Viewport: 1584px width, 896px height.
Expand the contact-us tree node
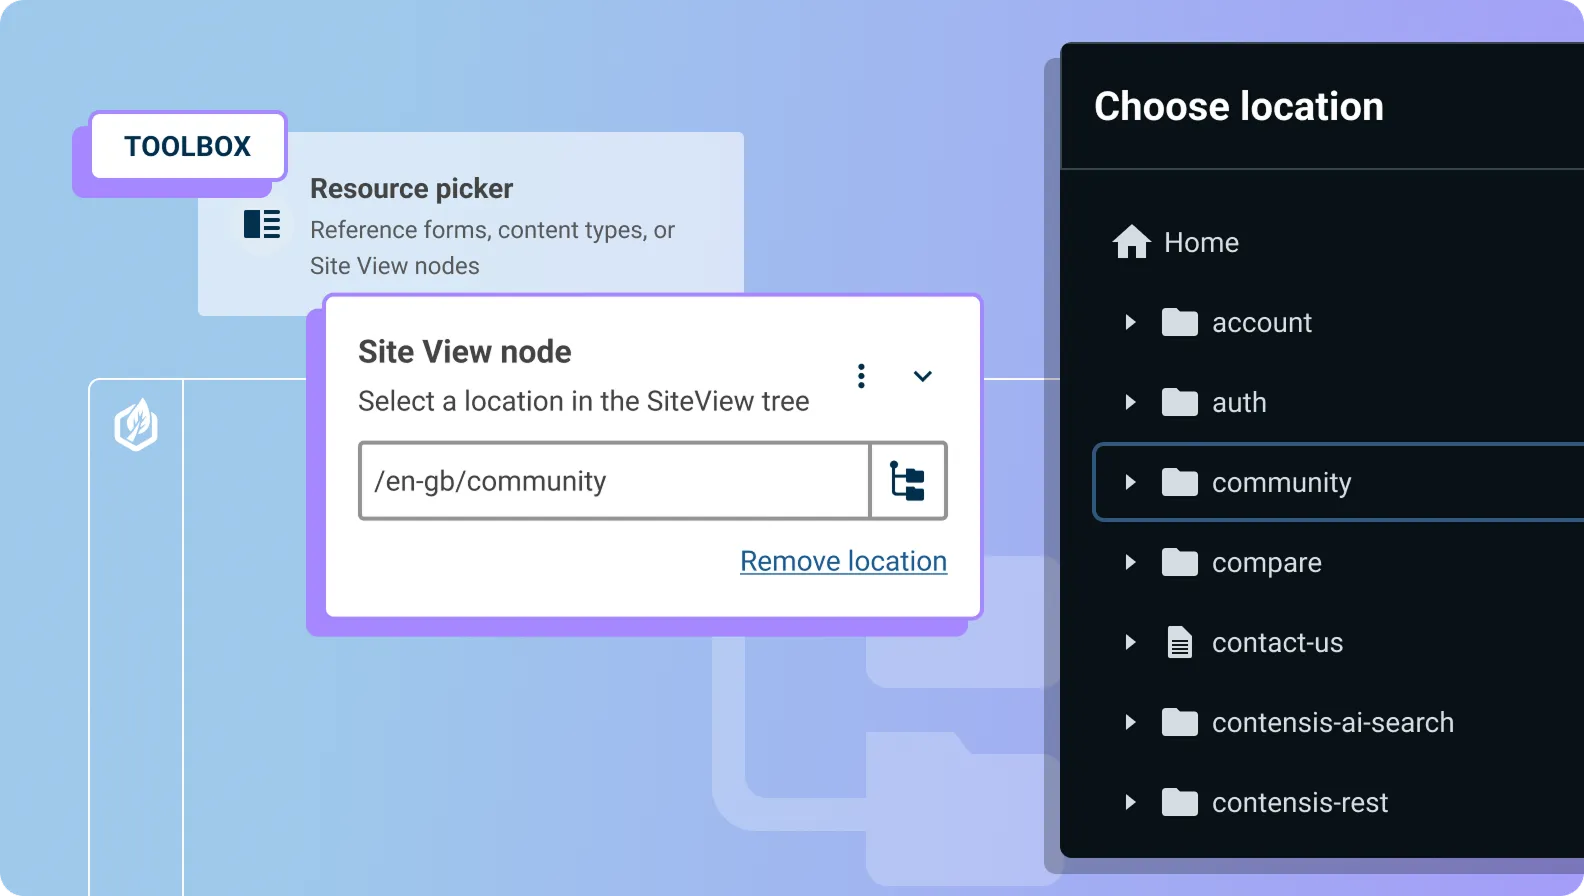[x=1130, y=642]
